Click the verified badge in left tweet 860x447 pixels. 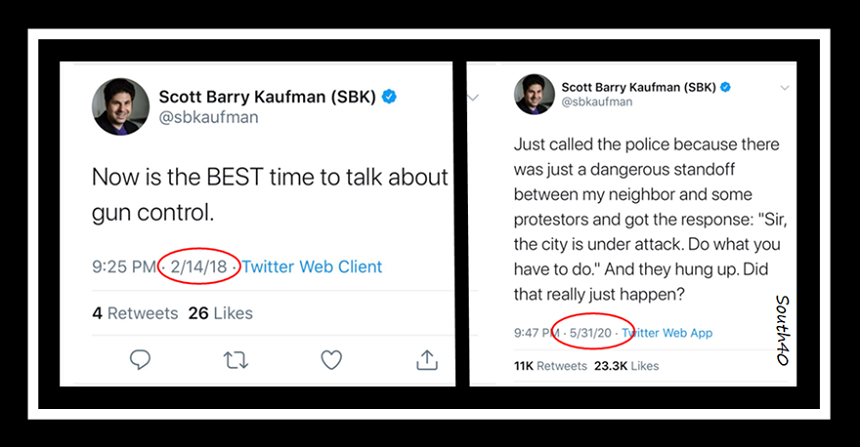tap(389, 97)
